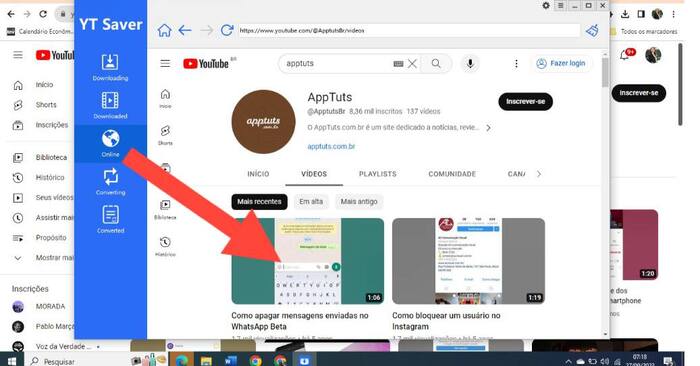Open Shorts in YouTube mini sidebar of YT Saver
The image size is (700, 366).
coord(165,135)
